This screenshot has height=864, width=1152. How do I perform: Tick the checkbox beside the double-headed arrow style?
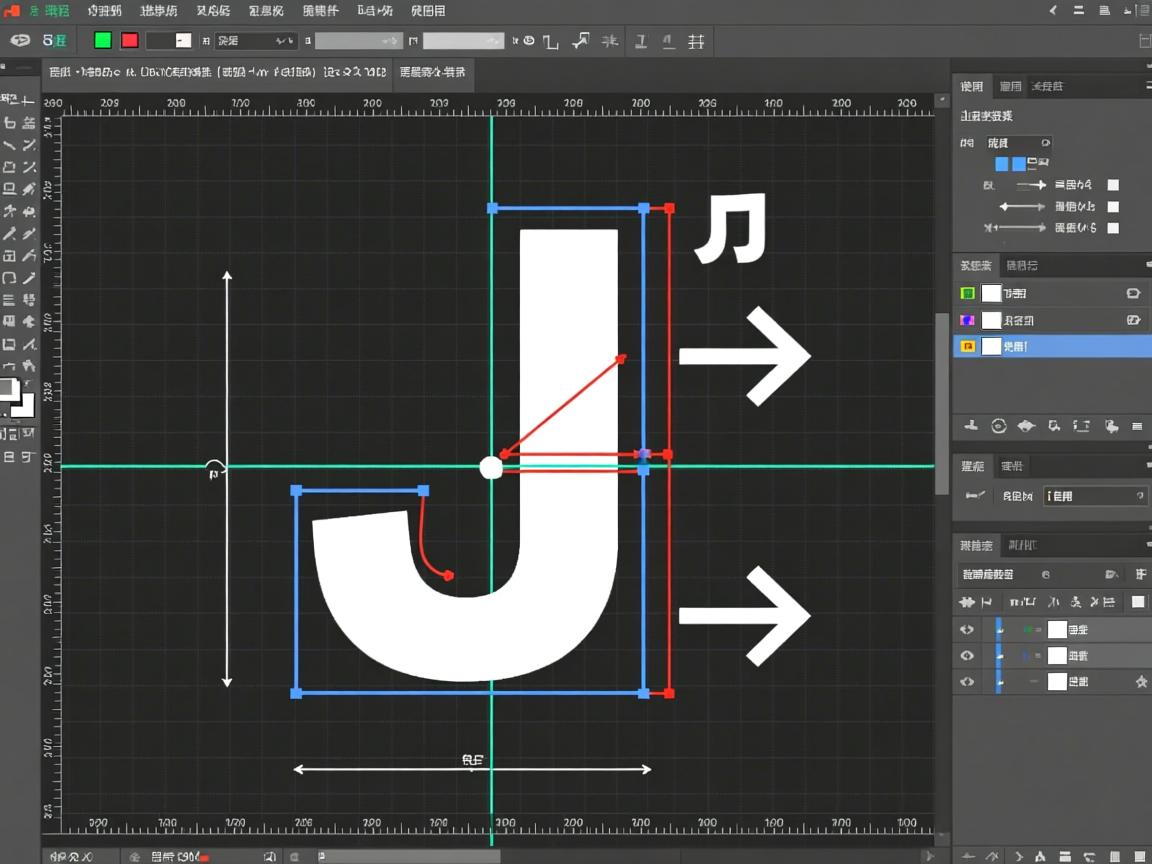1113,207
